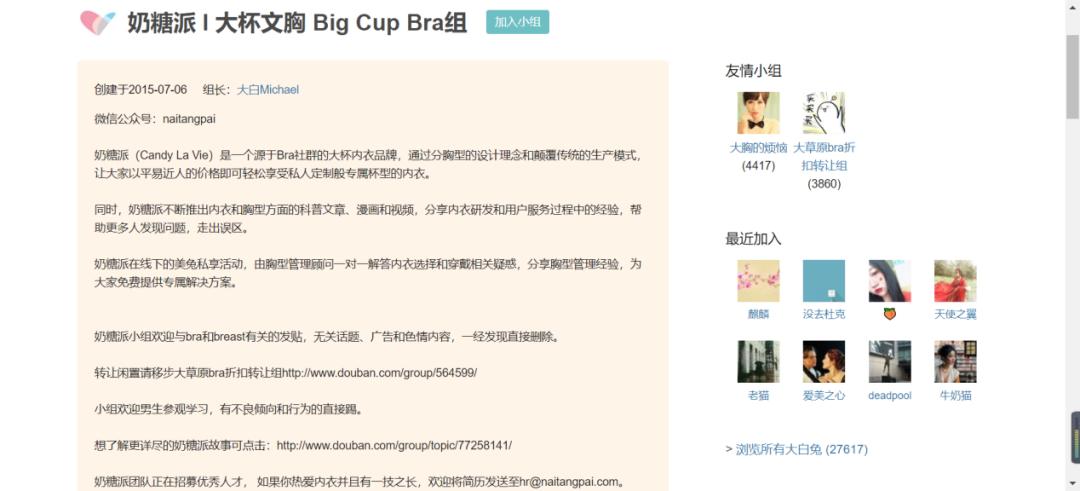Open the 大草原bra折扣转让组 text link
This screenshot has width=1080, height=491.
pos(824,156)
